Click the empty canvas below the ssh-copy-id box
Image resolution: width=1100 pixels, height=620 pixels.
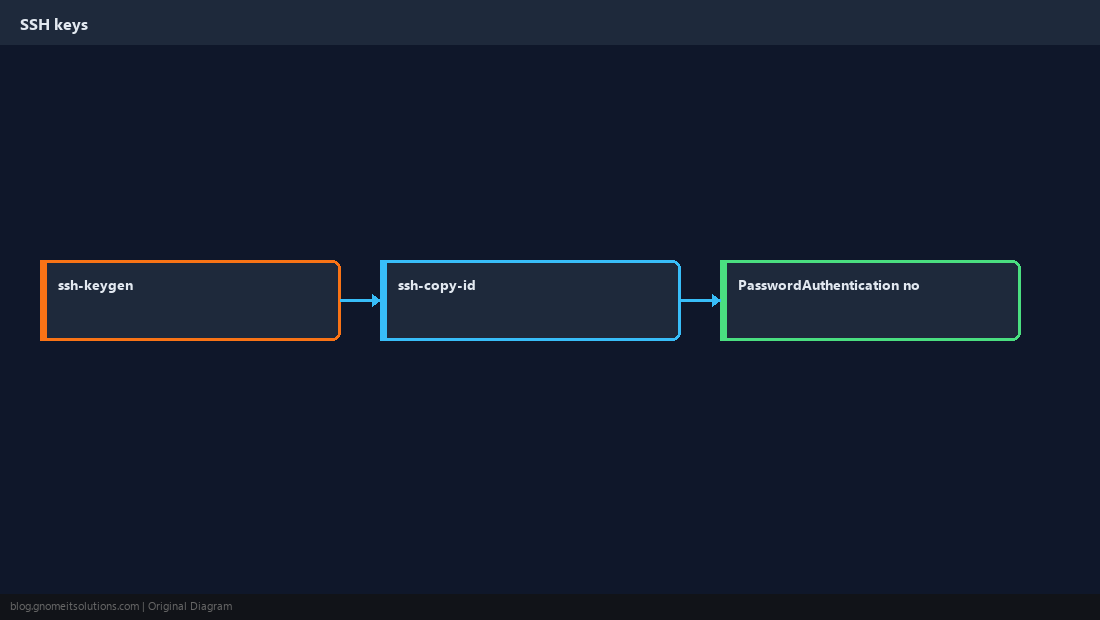(x=530, y=467)
